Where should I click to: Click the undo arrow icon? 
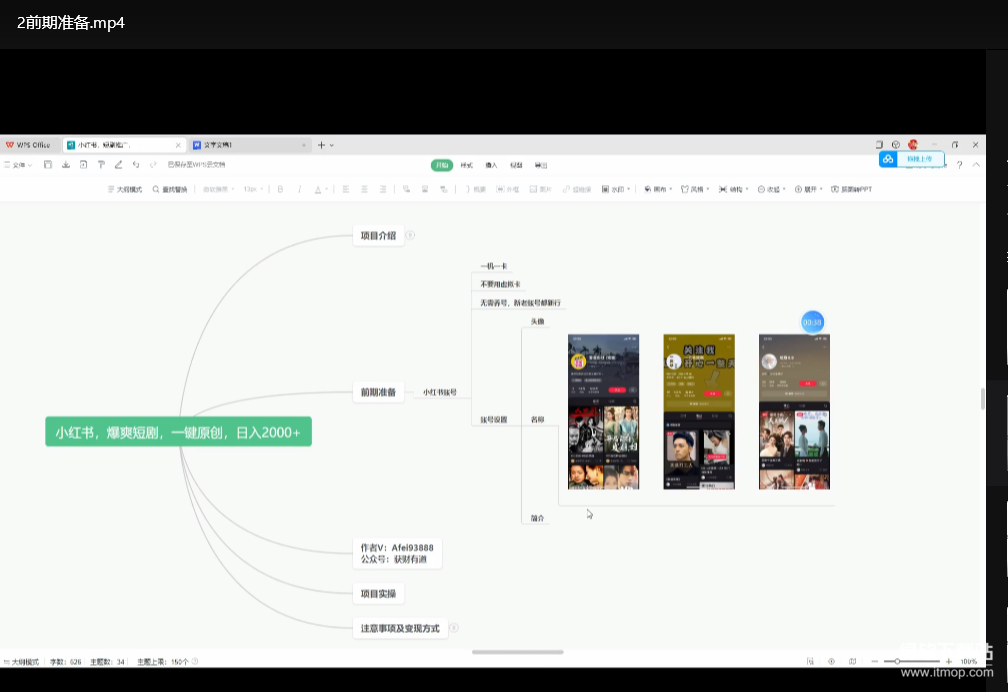click(136, 165)
